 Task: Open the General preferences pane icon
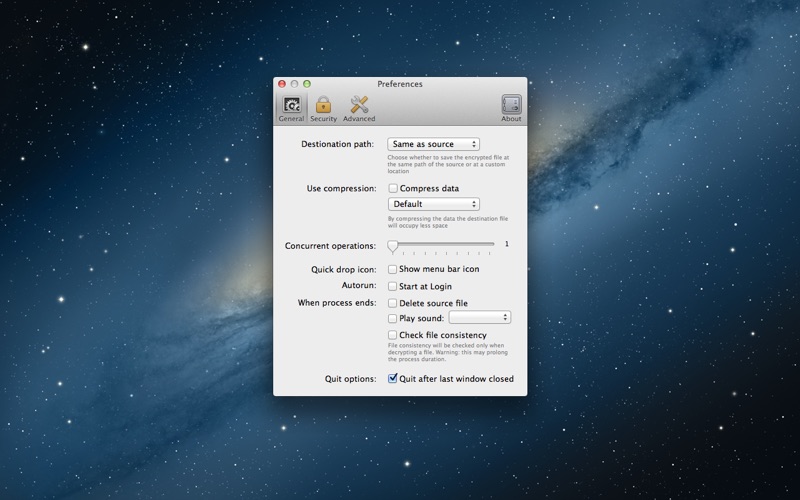click(x=291, y=105)
